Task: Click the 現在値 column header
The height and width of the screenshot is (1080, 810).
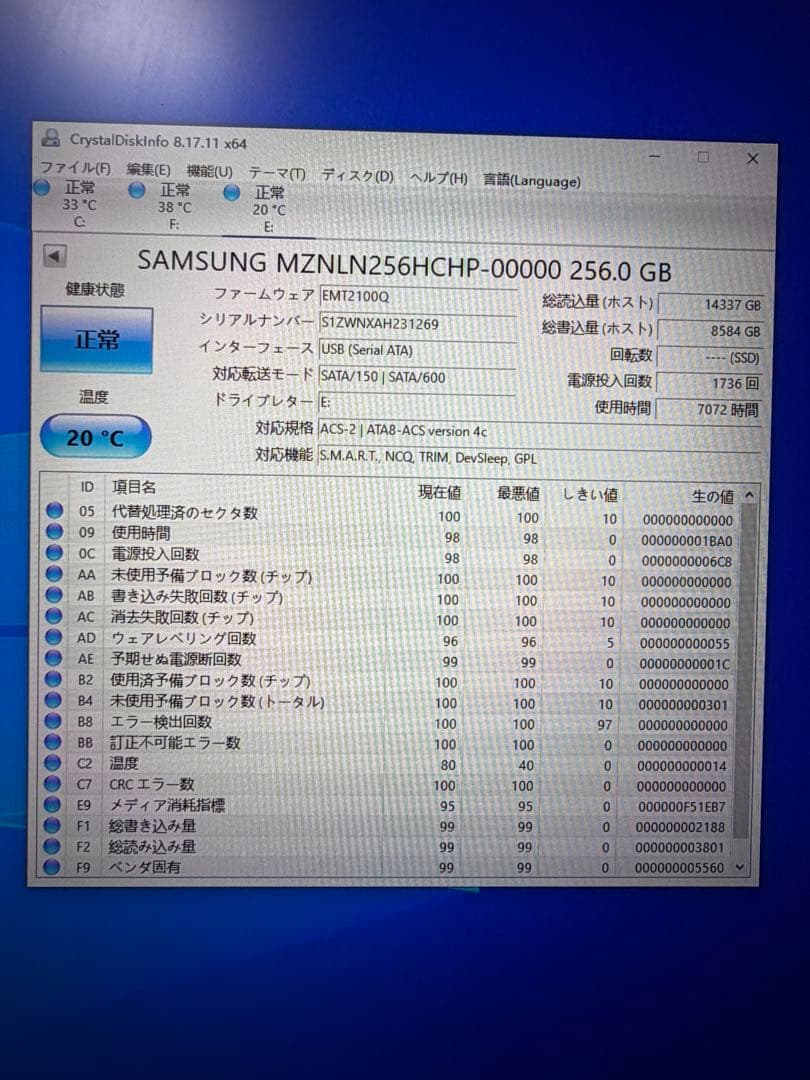Action: pyautogui.click(x=439, y=492)
